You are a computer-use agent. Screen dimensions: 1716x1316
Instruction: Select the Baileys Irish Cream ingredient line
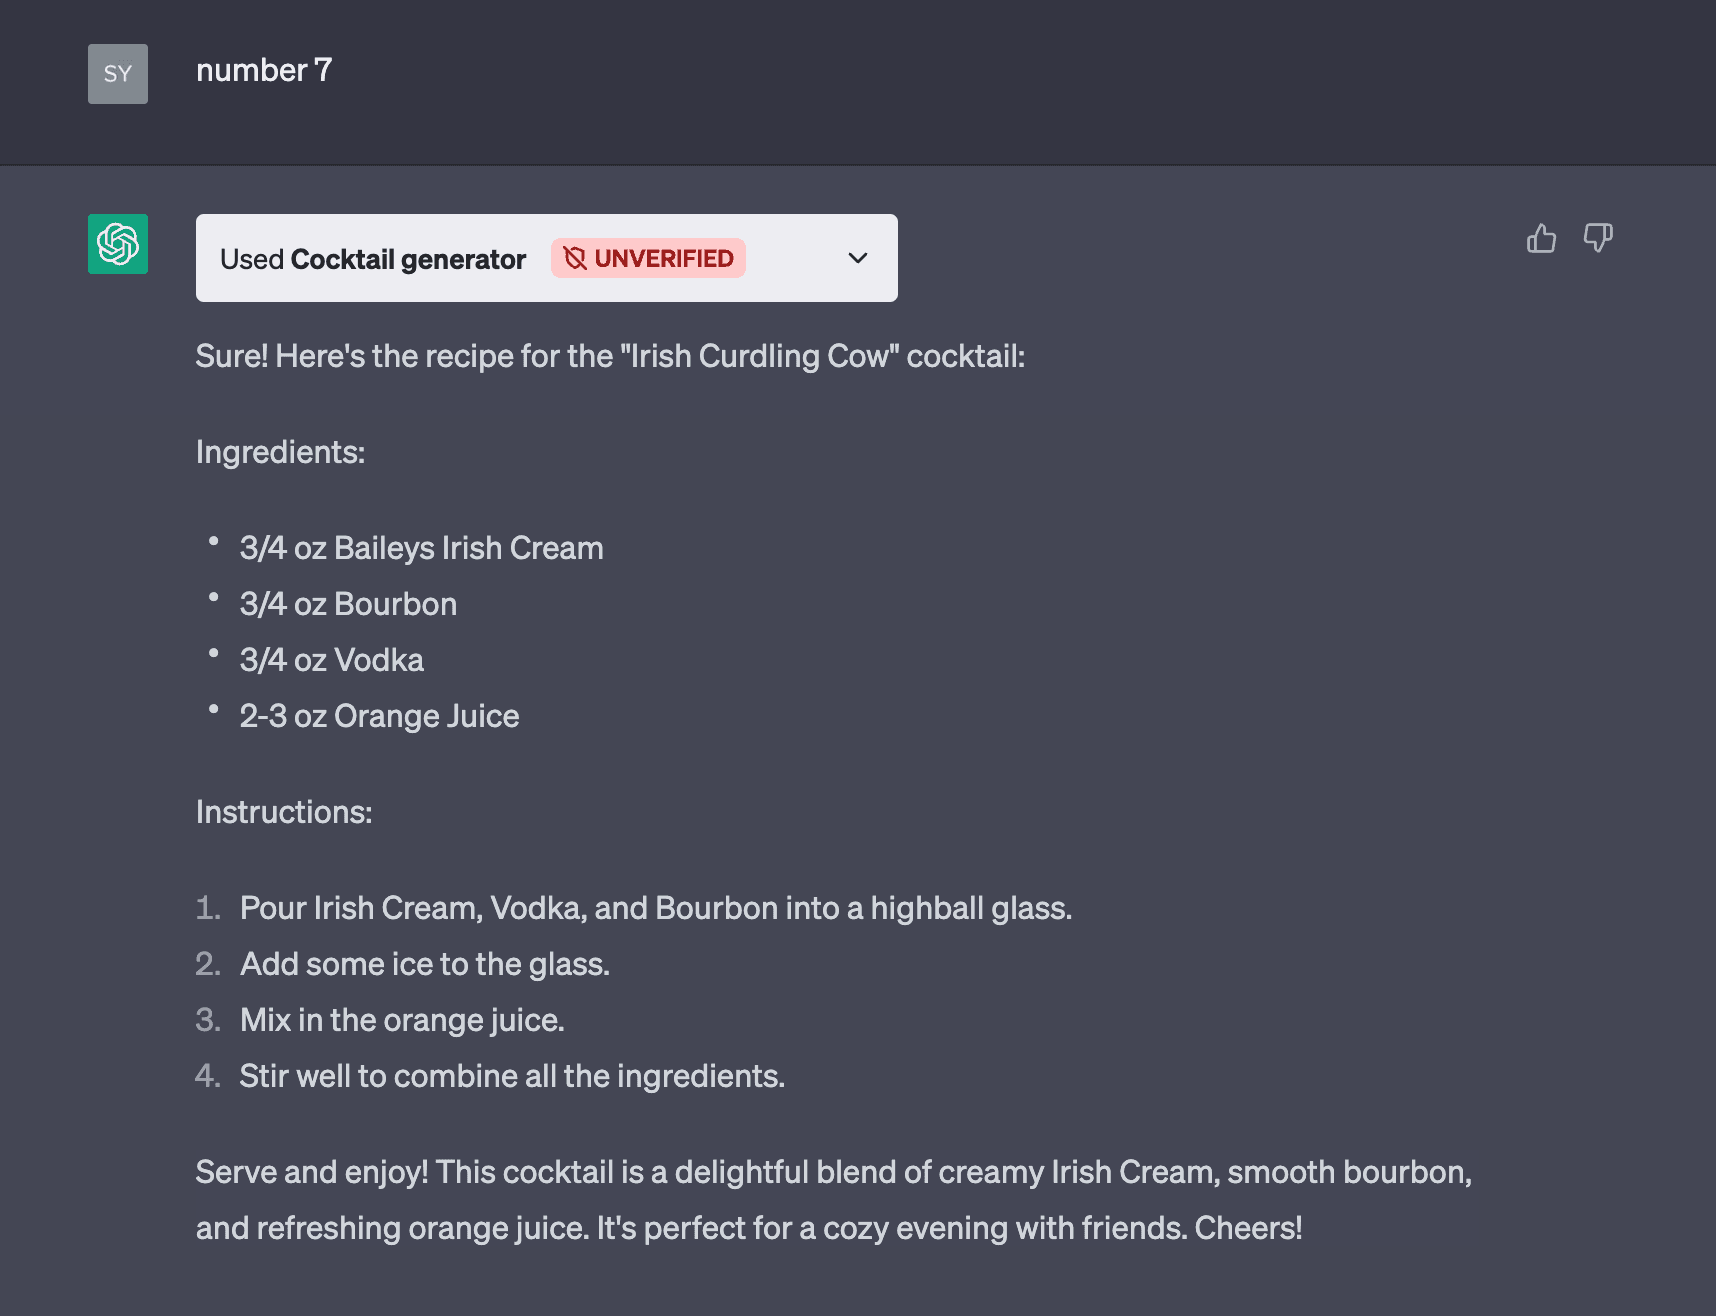click(x=421, y=548)
